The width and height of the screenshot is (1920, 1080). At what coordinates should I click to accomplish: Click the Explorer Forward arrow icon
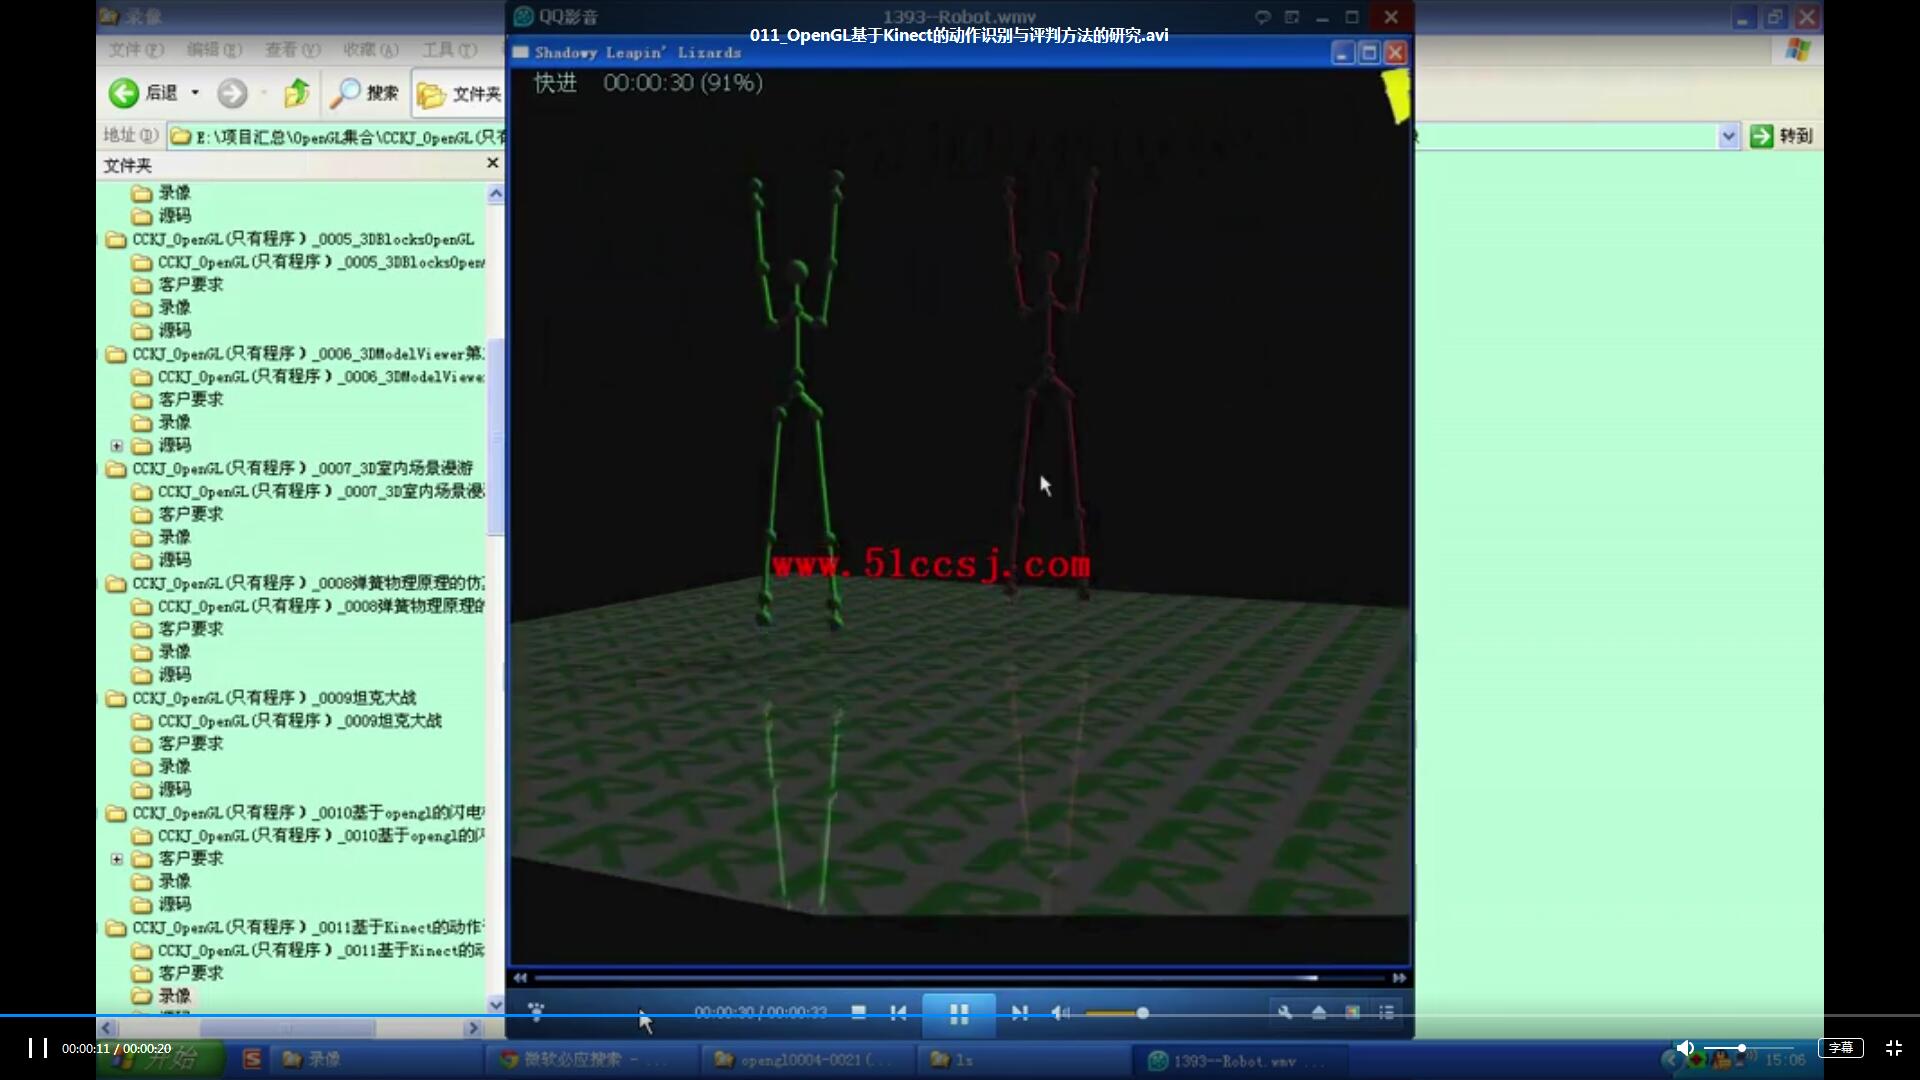click(232, 93)
